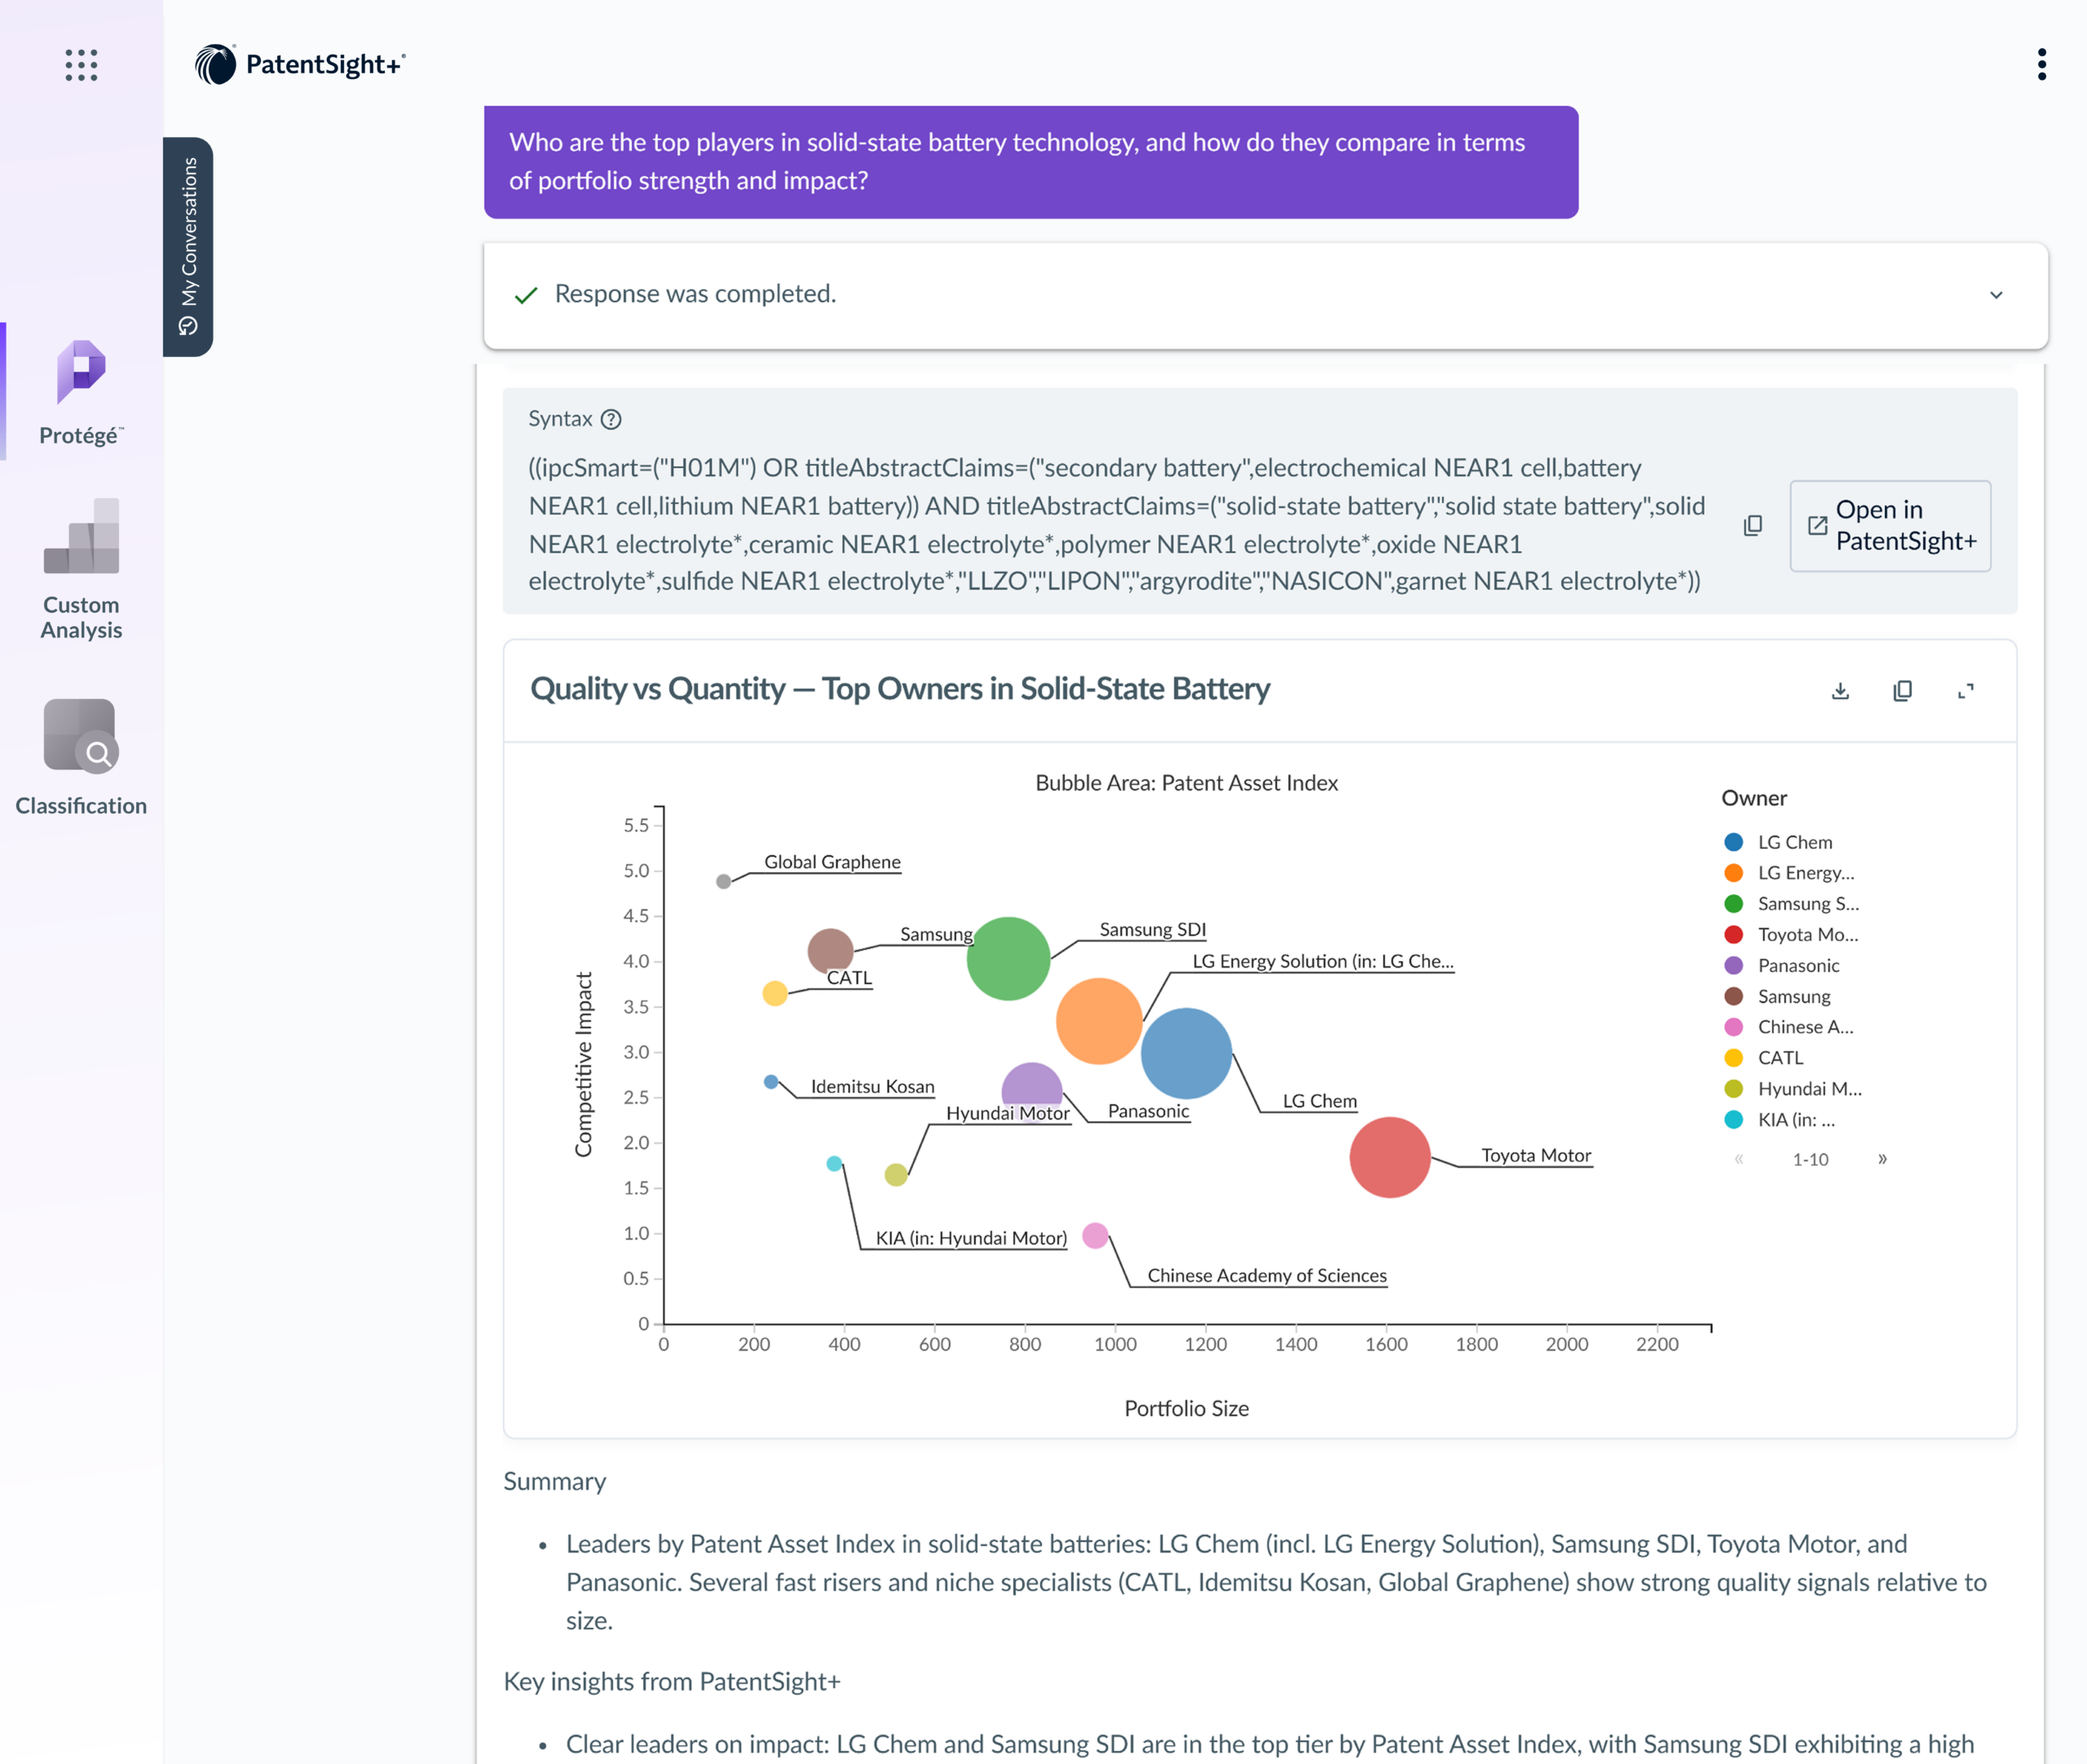The image size is (2087, 1764).
Task: Open the Classification tool
Action: coord(81,758)
